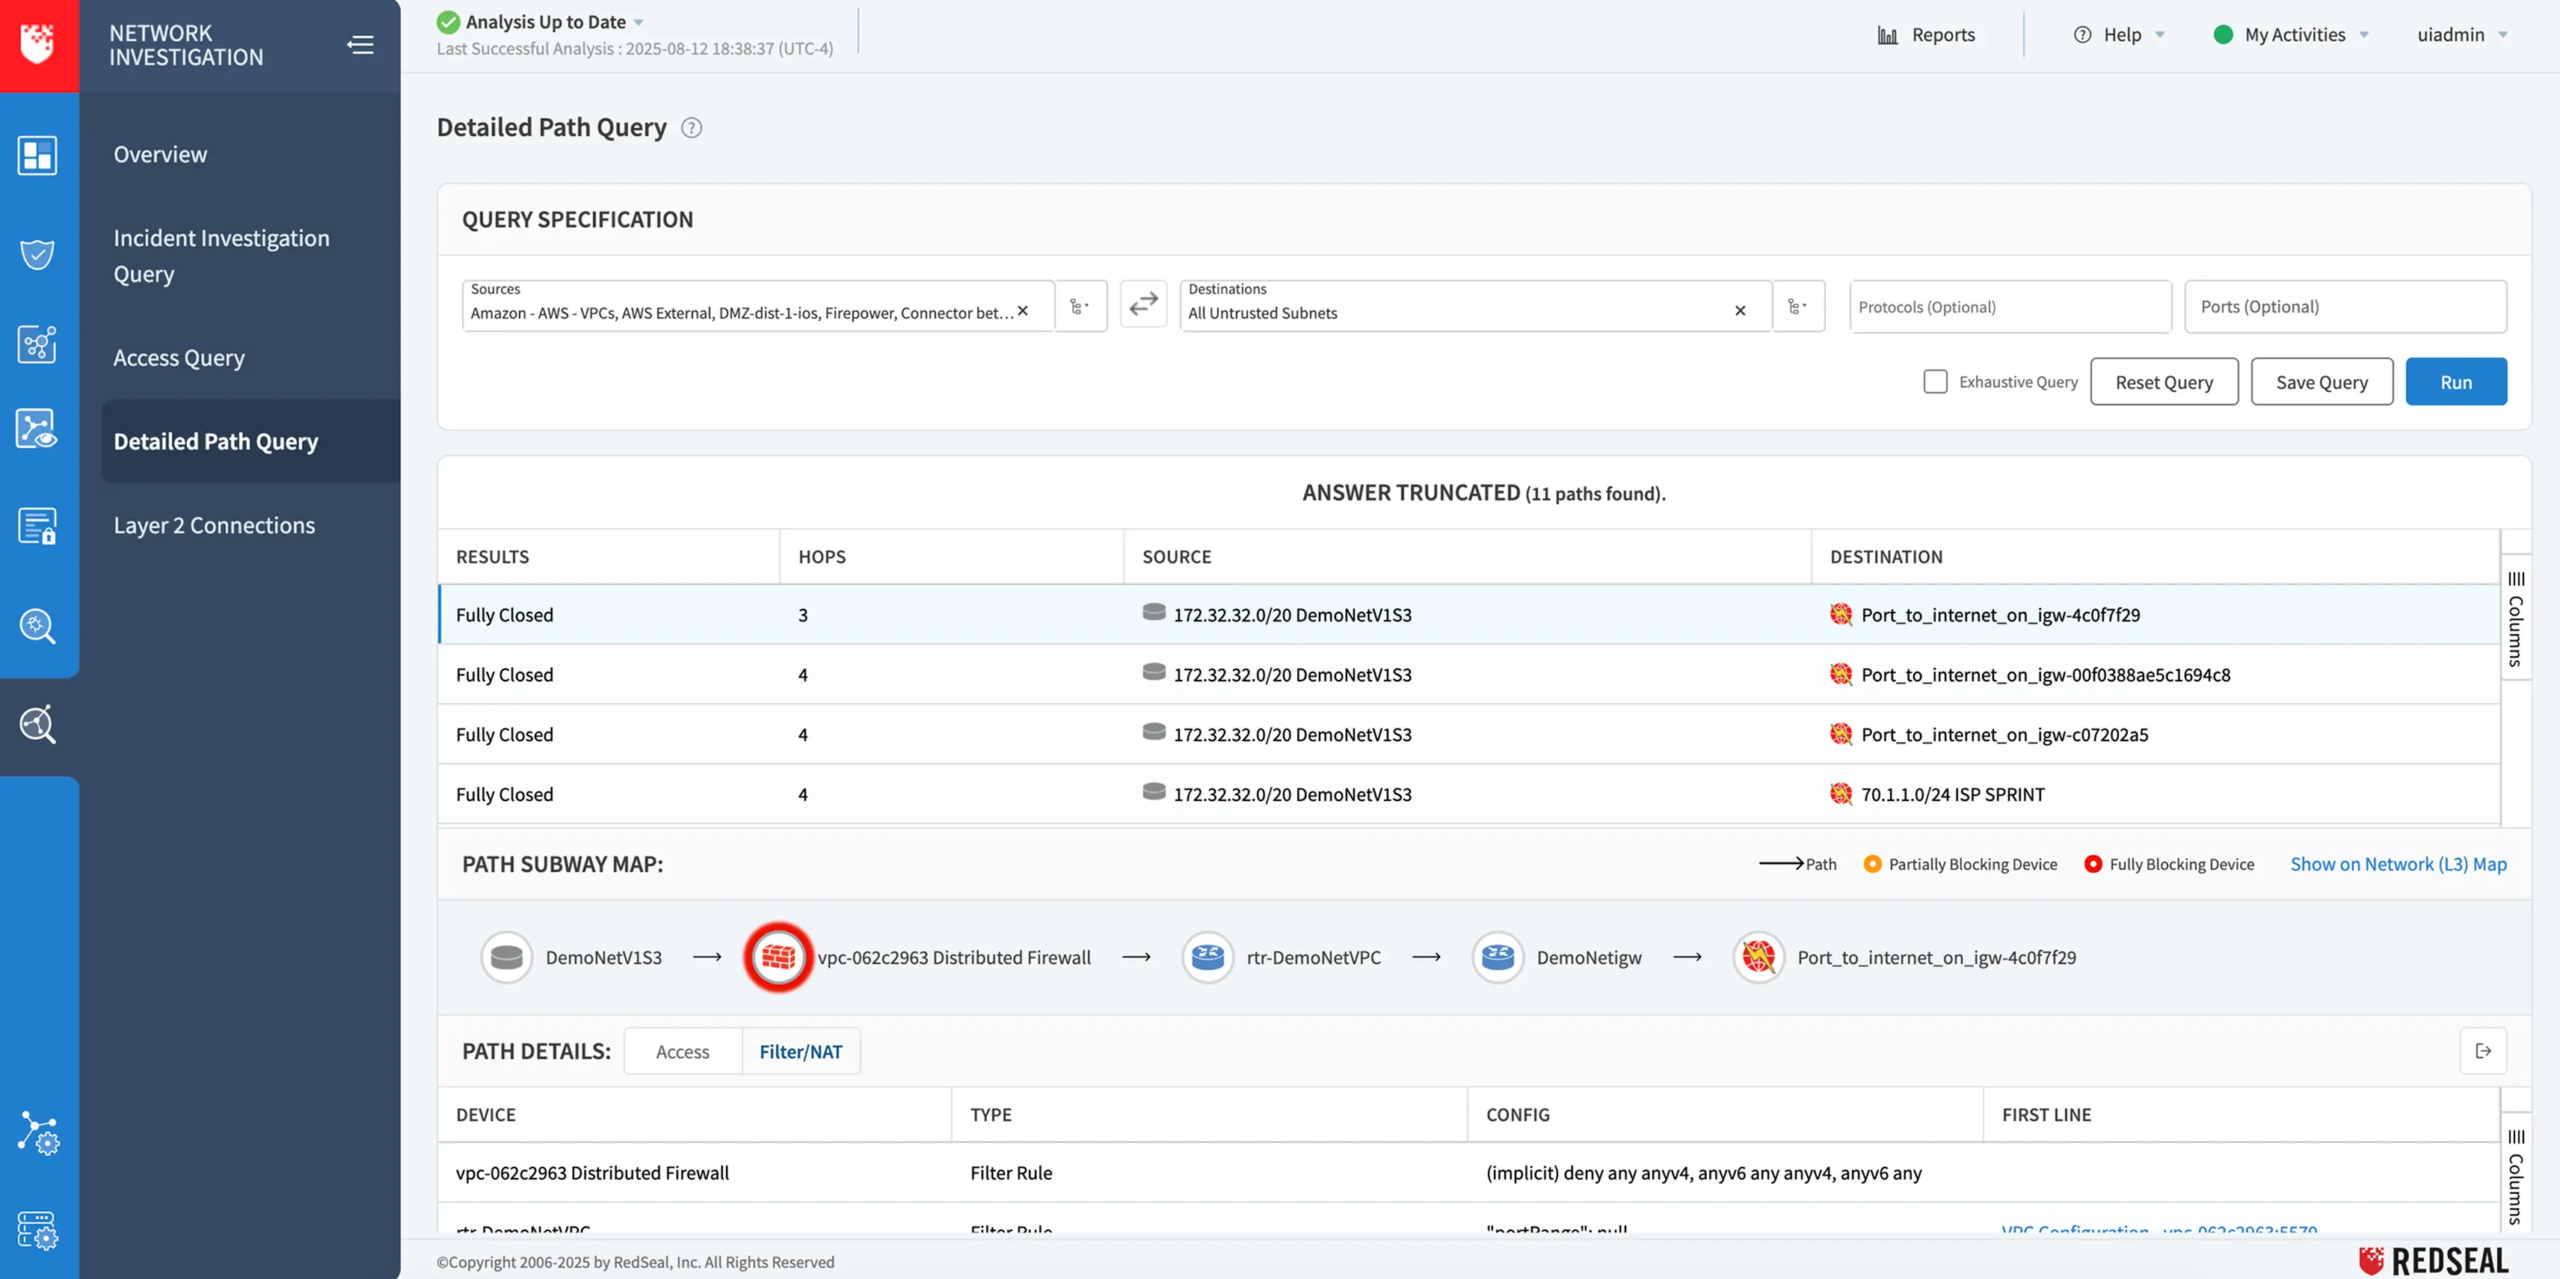
Task: Open the Layer 2 Connections menu item
Action: 214,525
